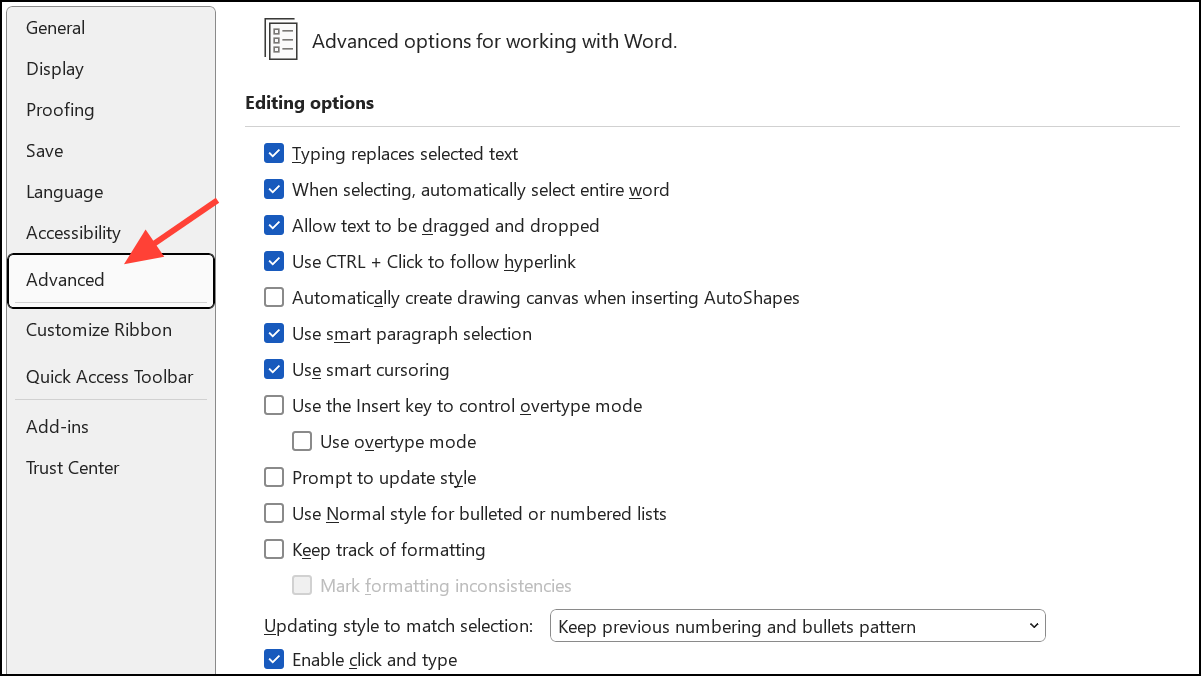
Task: Uncheck Enable click and type
Action: (274, 659)
